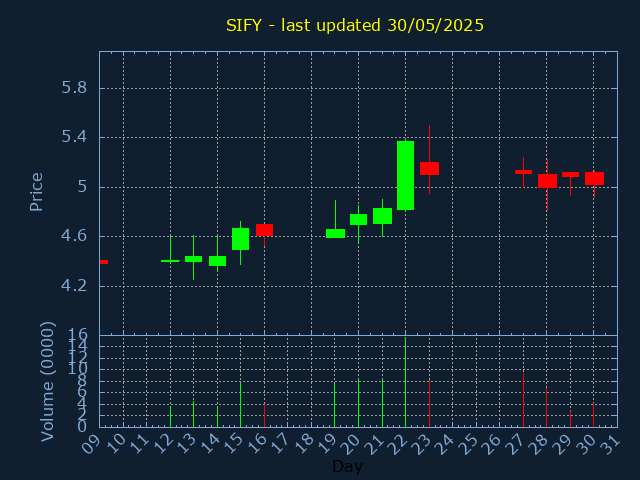Click the day 13 tick label
This screenshot has width=640, height=480.
click(x=186, y=444)
